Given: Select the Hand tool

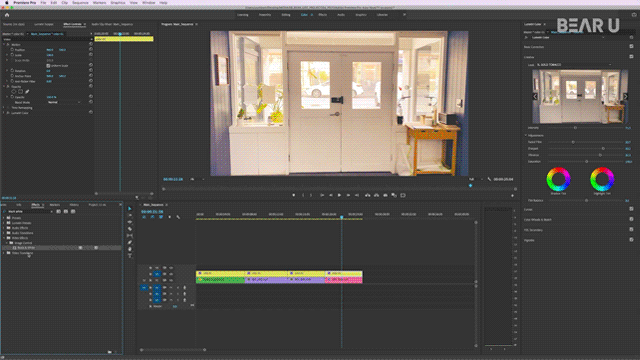Looking at the screenshot, I should [x=130, y=249].
